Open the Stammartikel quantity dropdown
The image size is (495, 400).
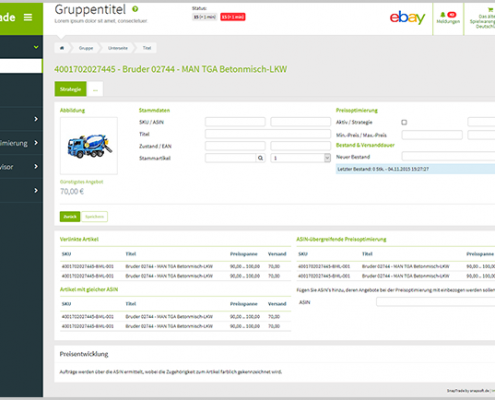tap(300, 158)
